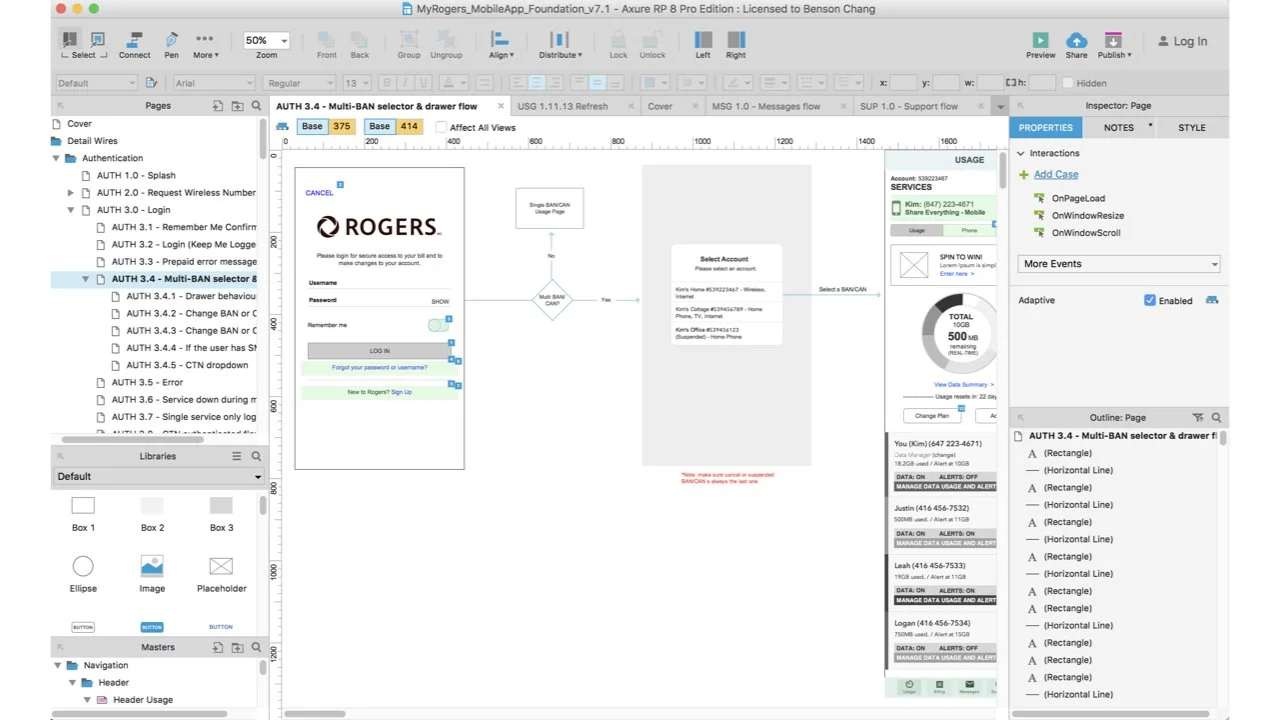Toggle the Left panel visibility
The image size is (1280, 720).
703,44
